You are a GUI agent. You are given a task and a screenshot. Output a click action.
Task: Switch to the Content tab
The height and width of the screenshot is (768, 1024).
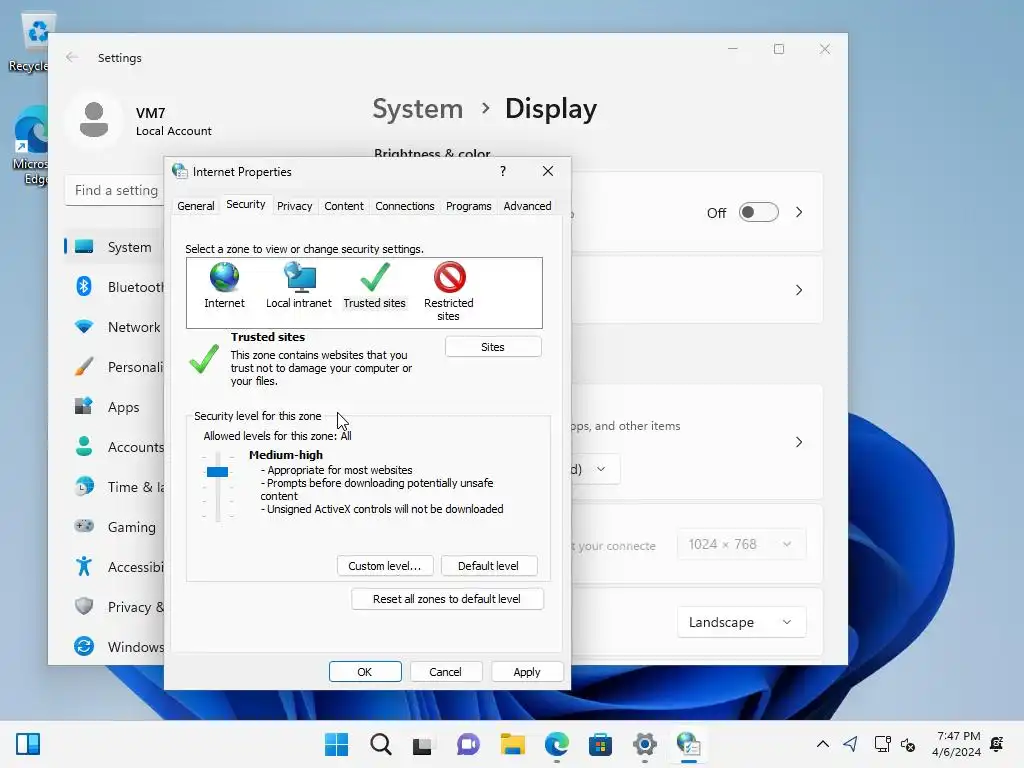point(344,206)
